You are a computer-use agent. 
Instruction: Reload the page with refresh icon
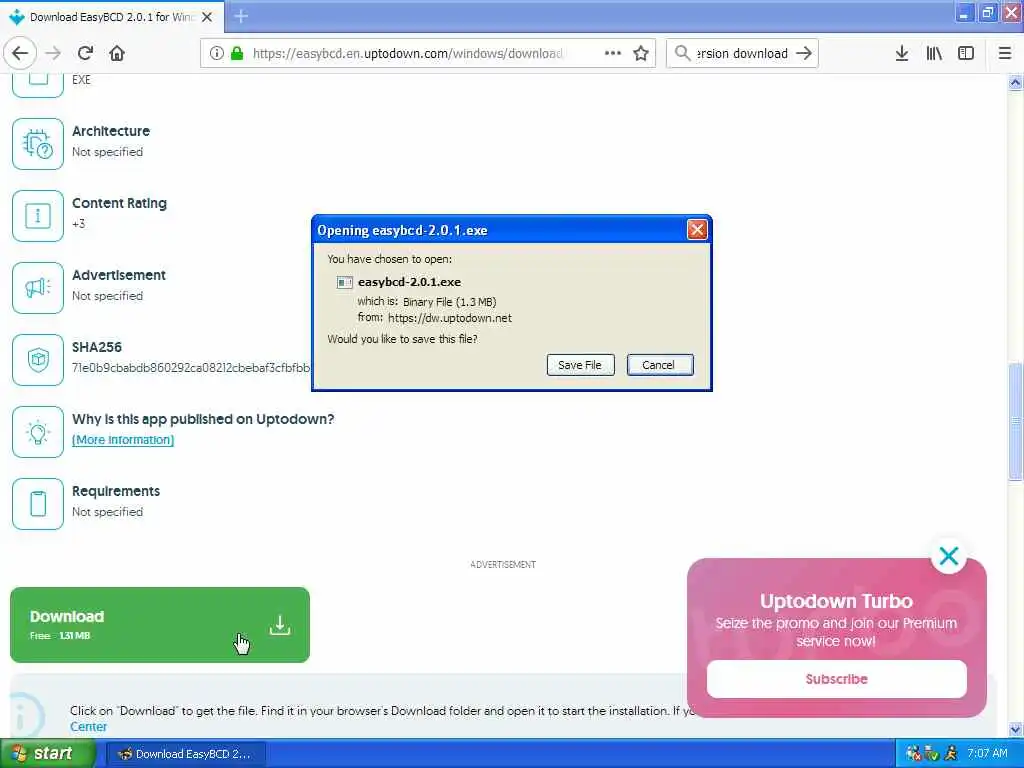[x=85, y=53]
